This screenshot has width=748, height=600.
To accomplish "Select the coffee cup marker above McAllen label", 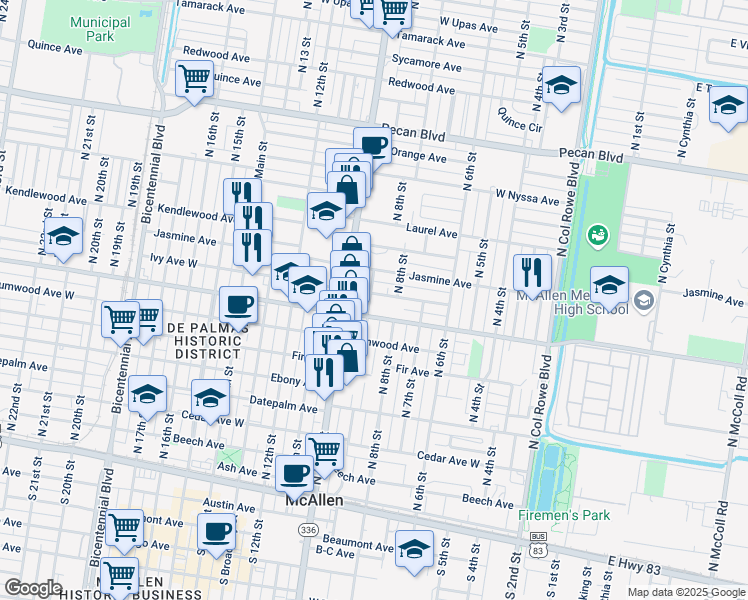I will coord(294,474).
